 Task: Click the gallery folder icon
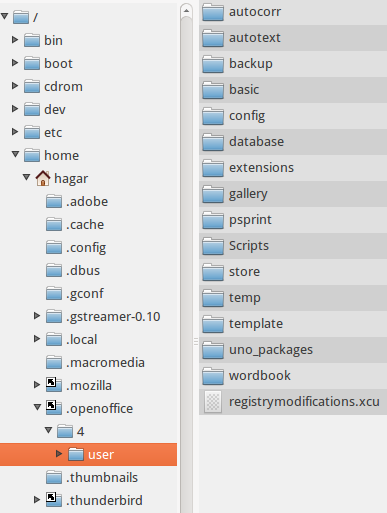tap(213, 194)
